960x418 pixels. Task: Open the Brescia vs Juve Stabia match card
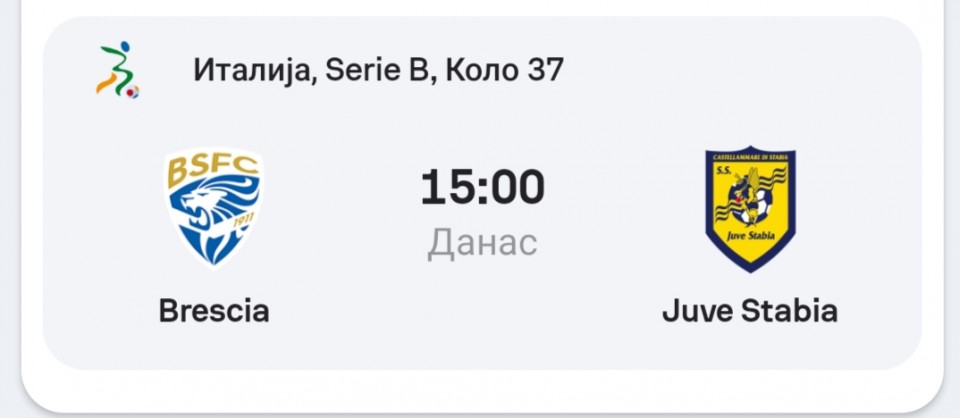point(482,193)
